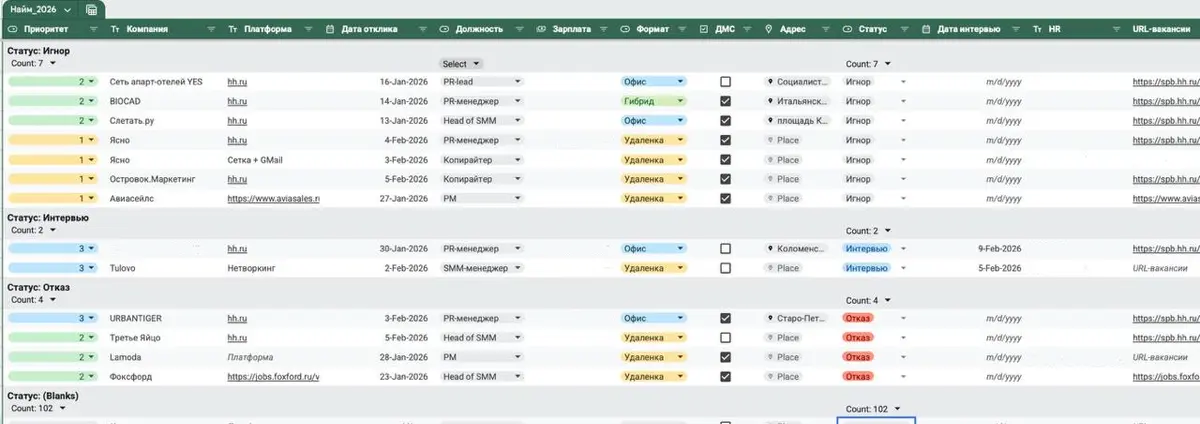Open jobs.foxford.ru platform link for Фоксфорд
The image size is (1200, 424).
[273, 377]
